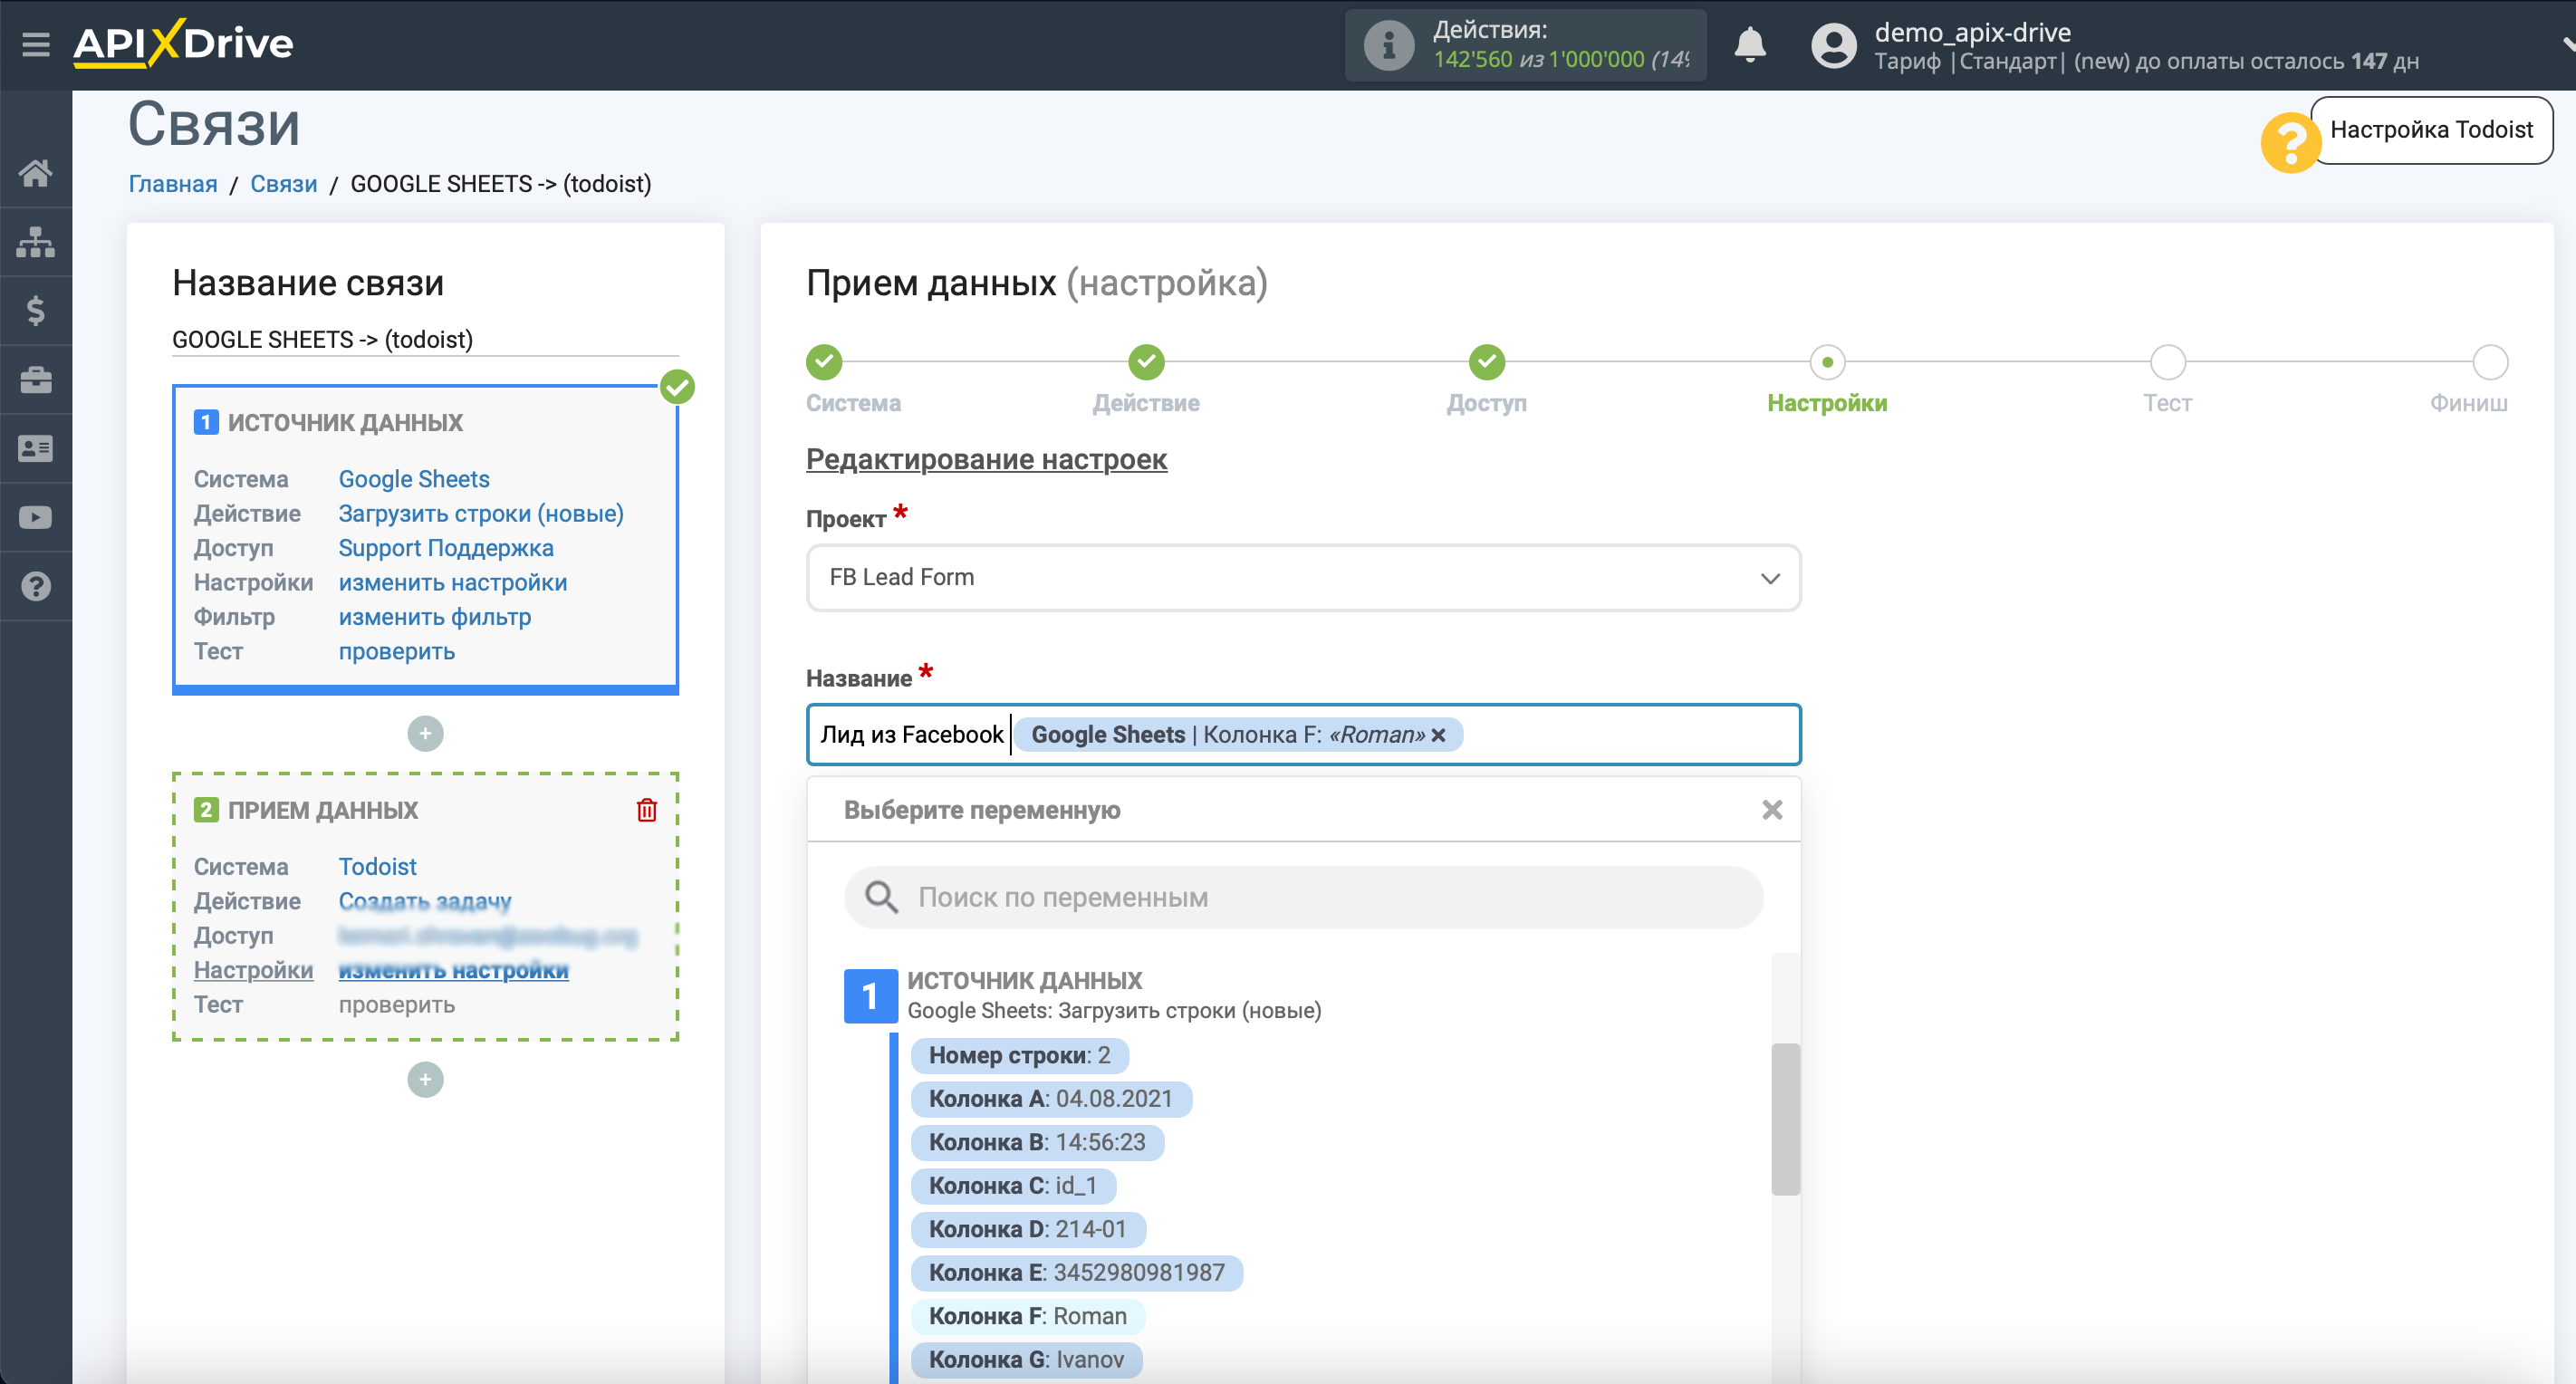Click the source data number badge
The width and height of the screenshot is (2576, 1384).
(x=870, y=996)
